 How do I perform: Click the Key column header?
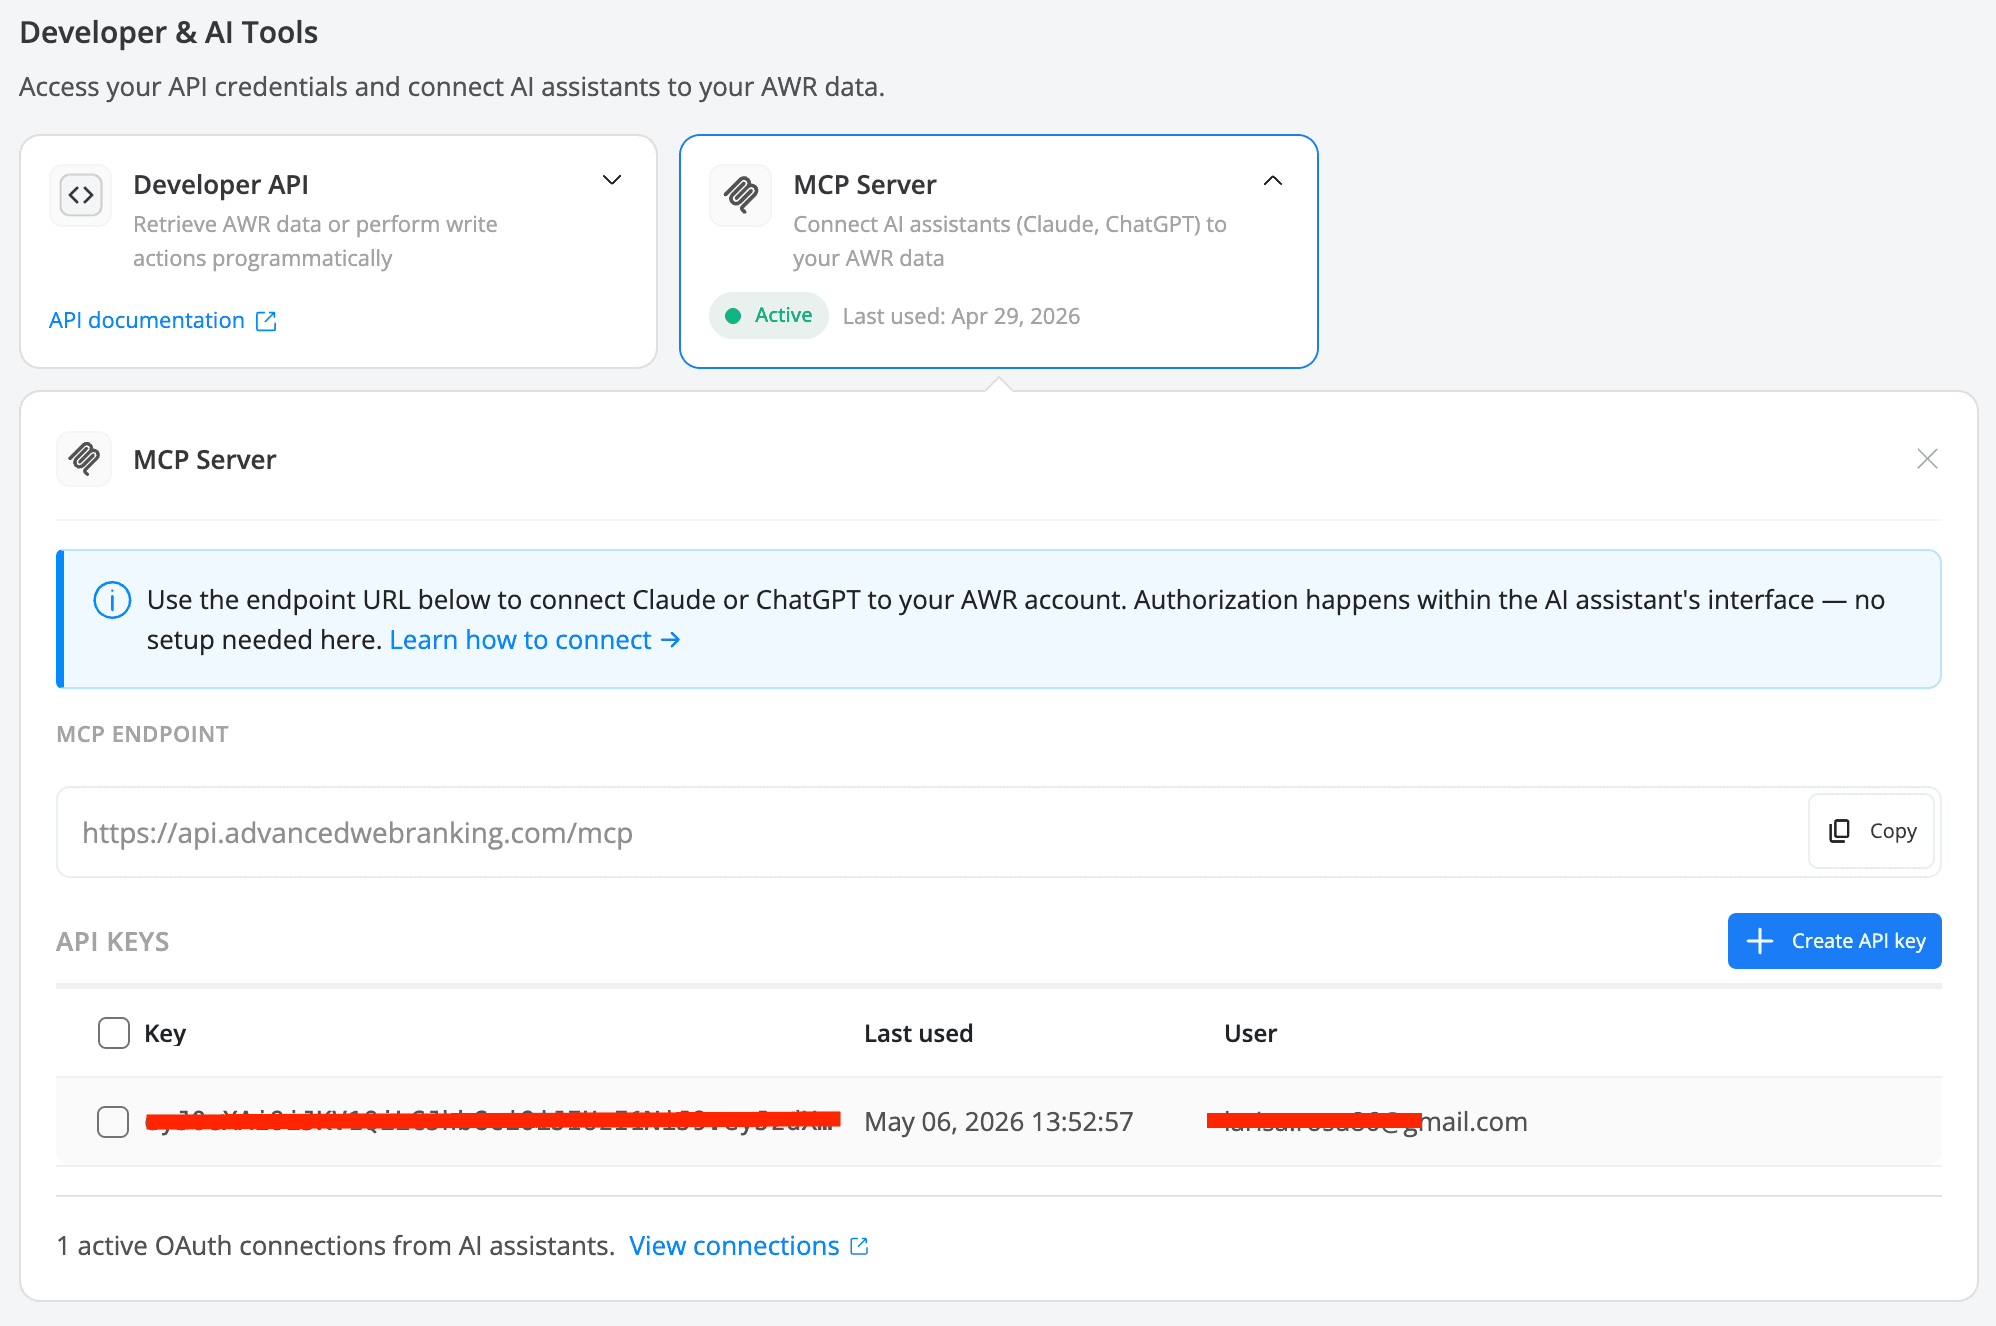165,1033
